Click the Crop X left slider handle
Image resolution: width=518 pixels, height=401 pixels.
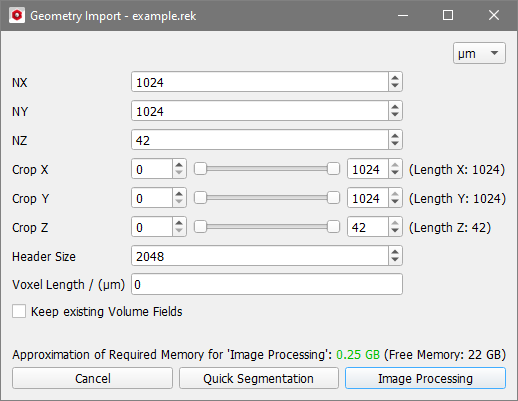pos(200,169)
